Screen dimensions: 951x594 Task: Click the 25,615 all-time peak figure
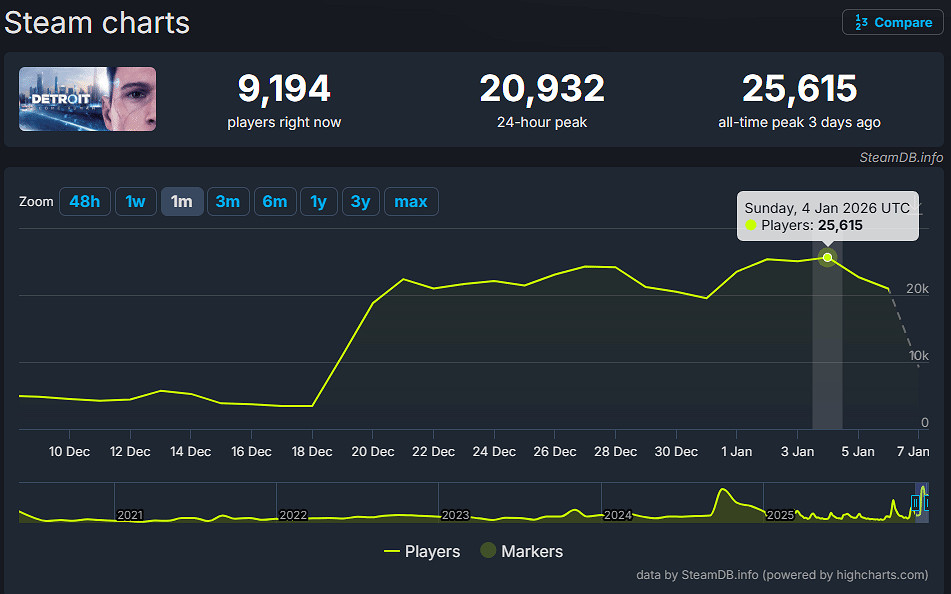(x=799, y=89)
